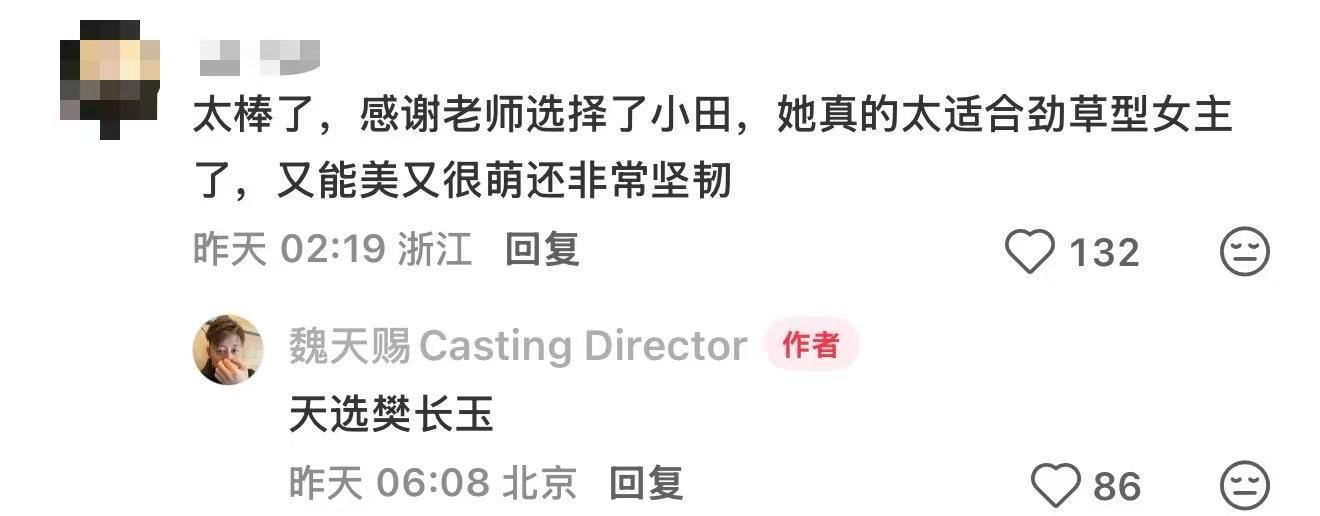Screen dimensions: 1320x516
Task: Tap the timestamp 昨天 02:19
Action: 289,250
